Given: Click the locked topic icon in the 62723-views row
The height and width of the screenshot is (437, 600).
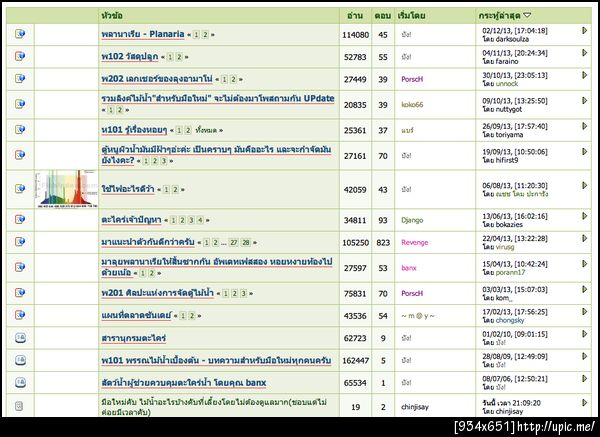Looking at the screenshot, I should 20,338.
